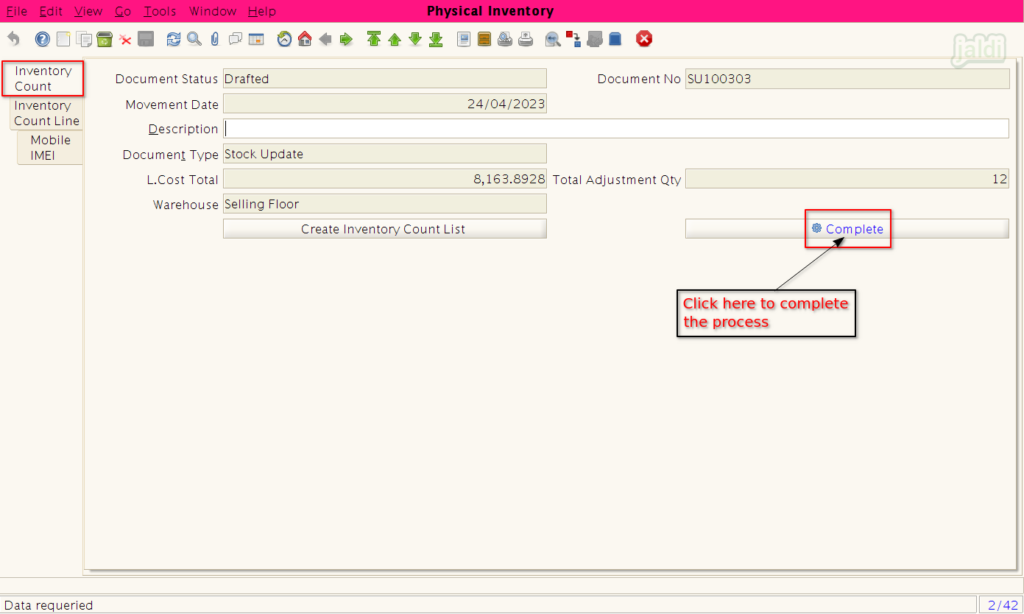Open Archived documents with the cabinet icon
The height and width of the screenshot is (614, 1024).
click(484, 39)
